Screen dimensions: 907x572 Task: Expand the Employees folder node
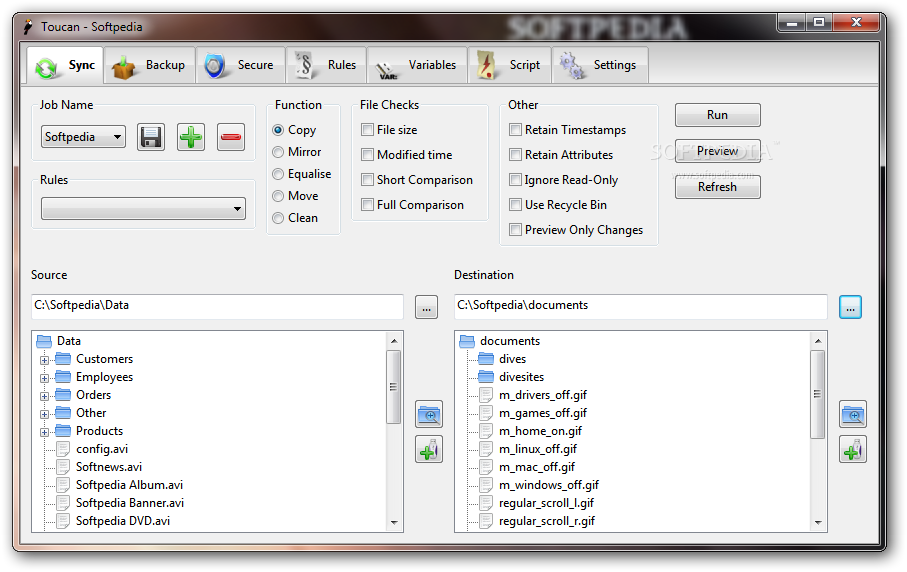click(44, 378)
